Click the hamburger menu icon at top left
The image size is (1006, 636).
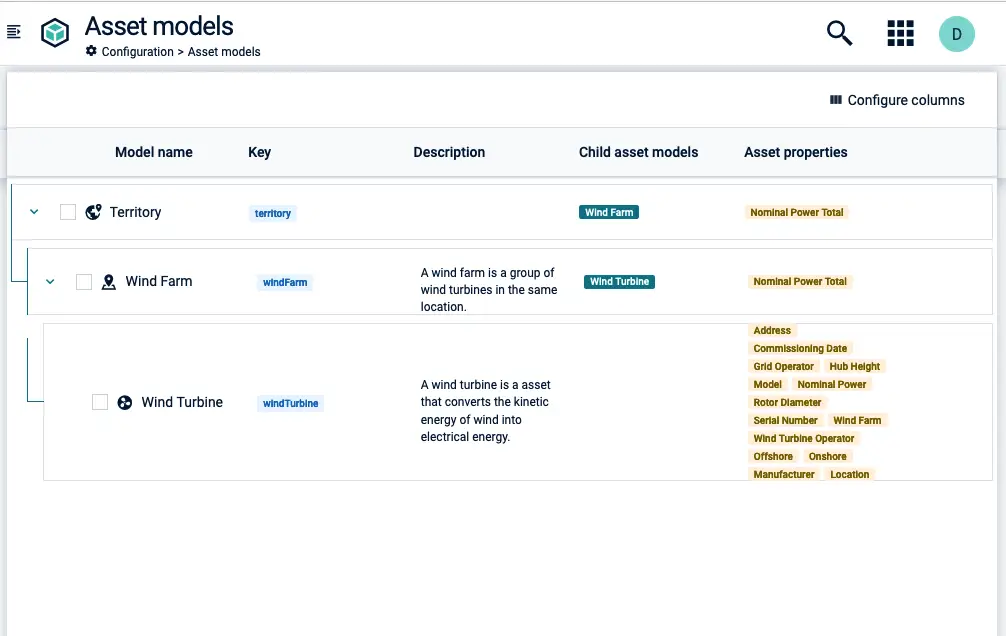(14, 33)
